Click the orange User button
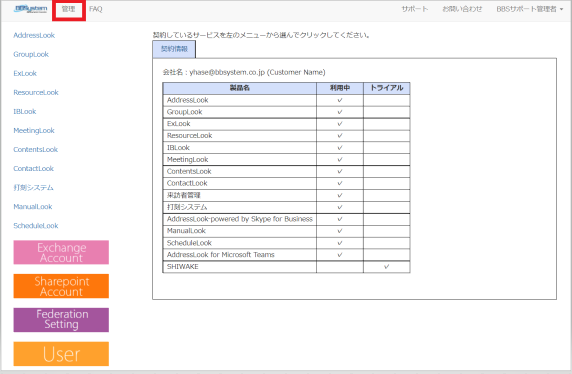The width and height of the screenshot is (572, 374). [x=61, y=354]
